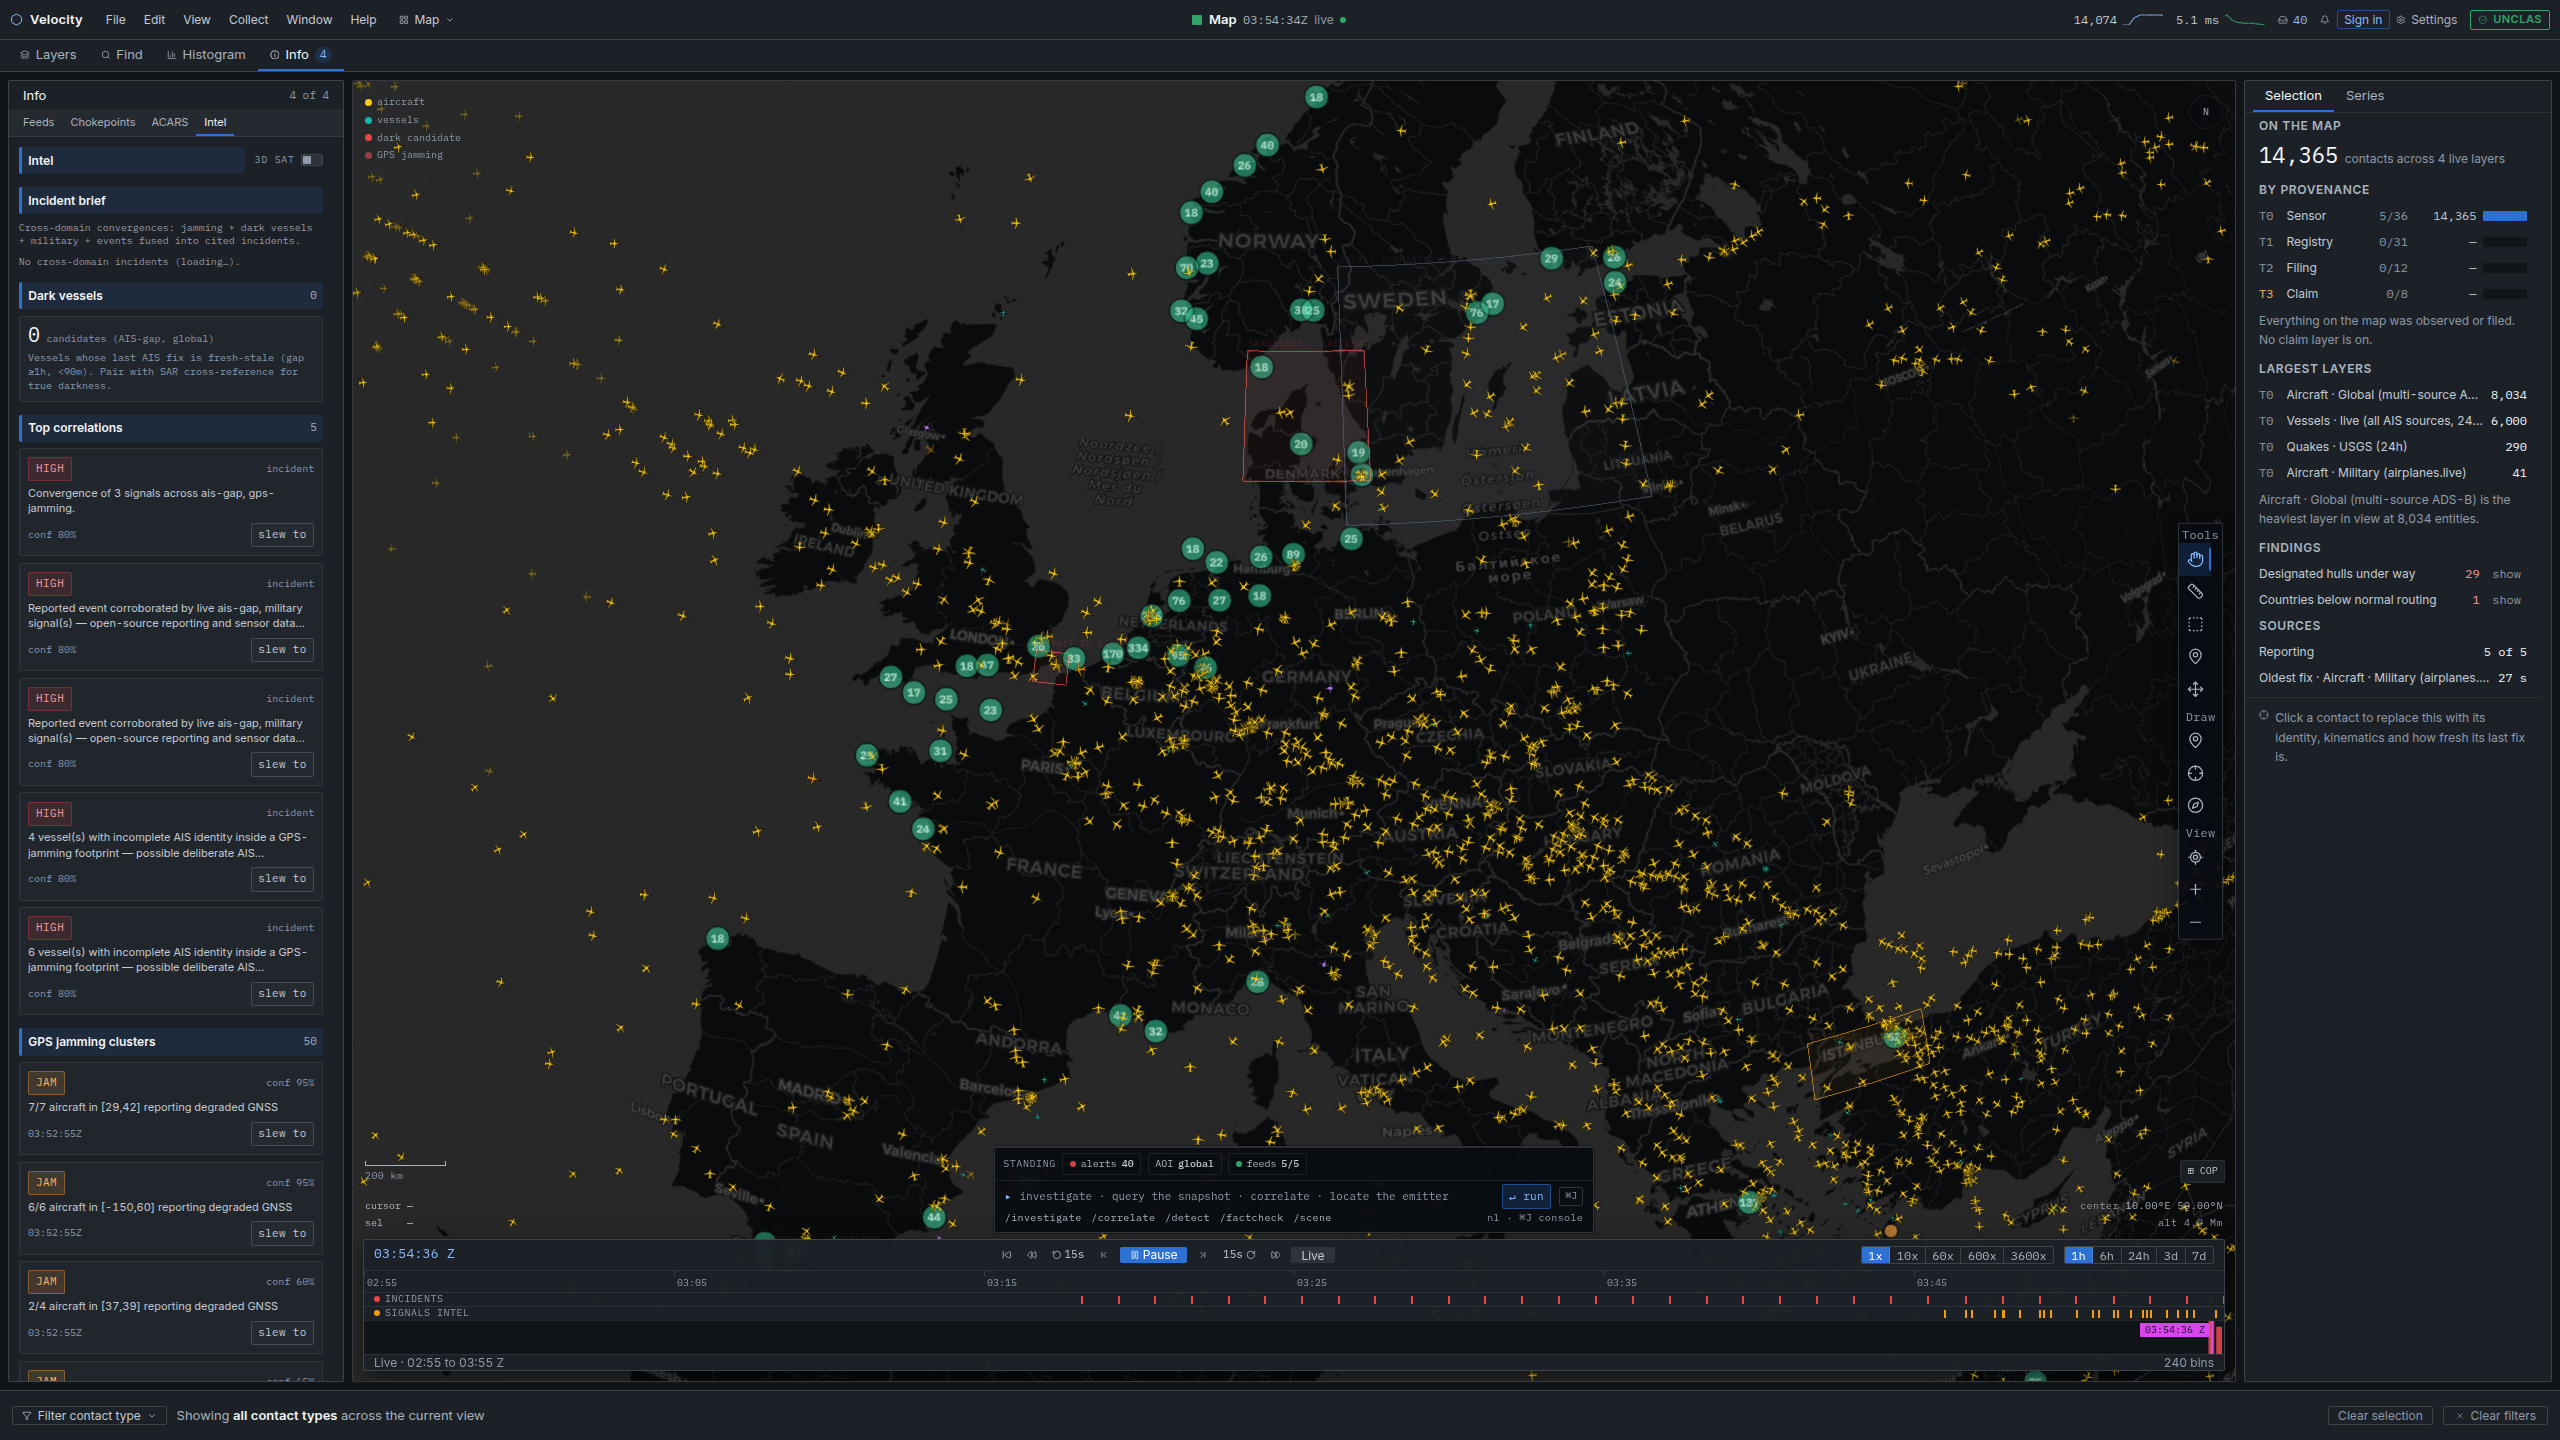Choose the compass draw tool
Screen dimensions: 2560x1440
click(x=2195, y=806)
